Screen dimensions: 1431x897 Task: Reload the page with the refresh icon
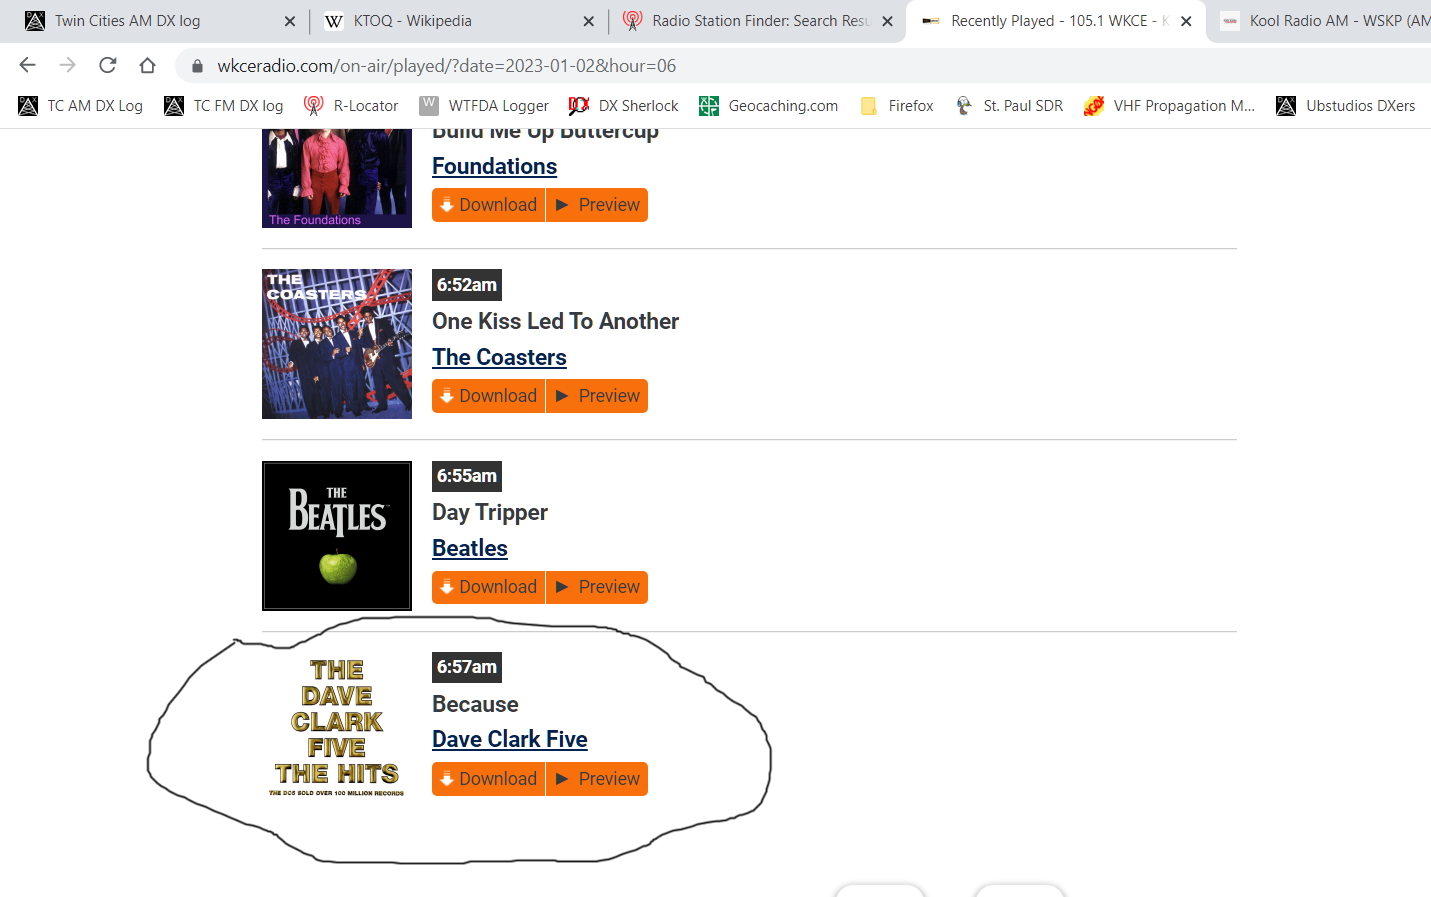(x=108, y=66)
